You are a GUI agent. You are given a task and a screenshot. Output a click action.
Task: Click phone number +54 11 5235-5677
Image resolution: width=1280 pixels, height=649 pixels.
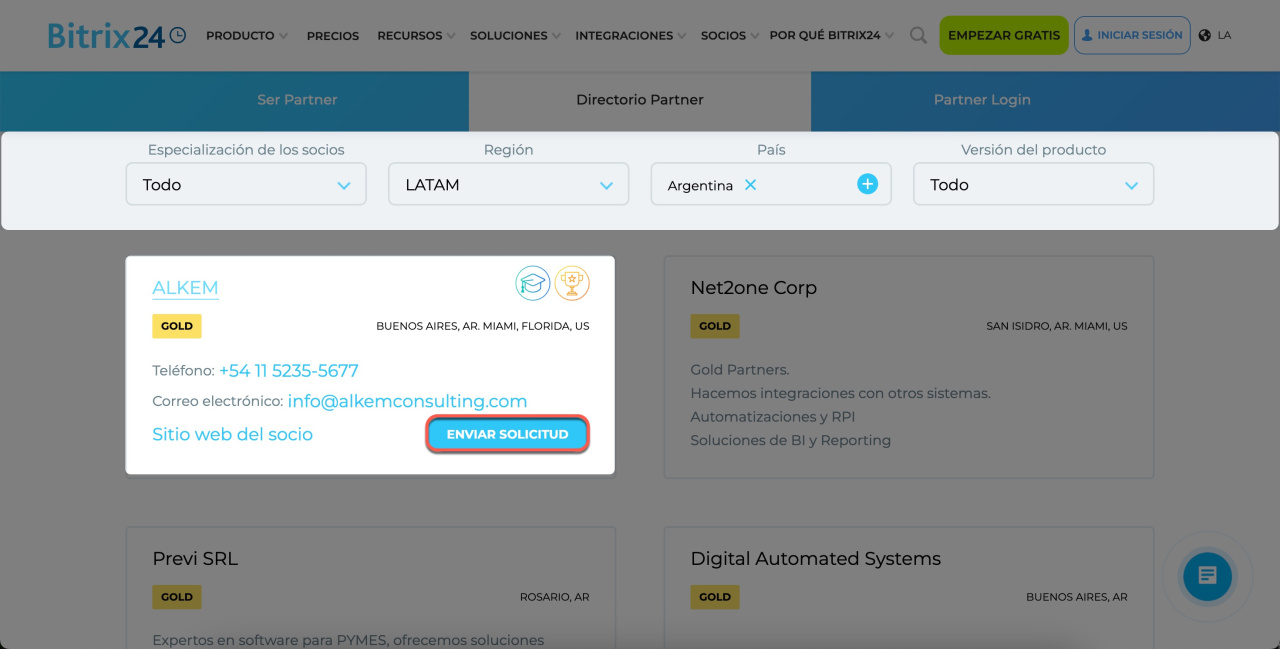pos(288,371)
